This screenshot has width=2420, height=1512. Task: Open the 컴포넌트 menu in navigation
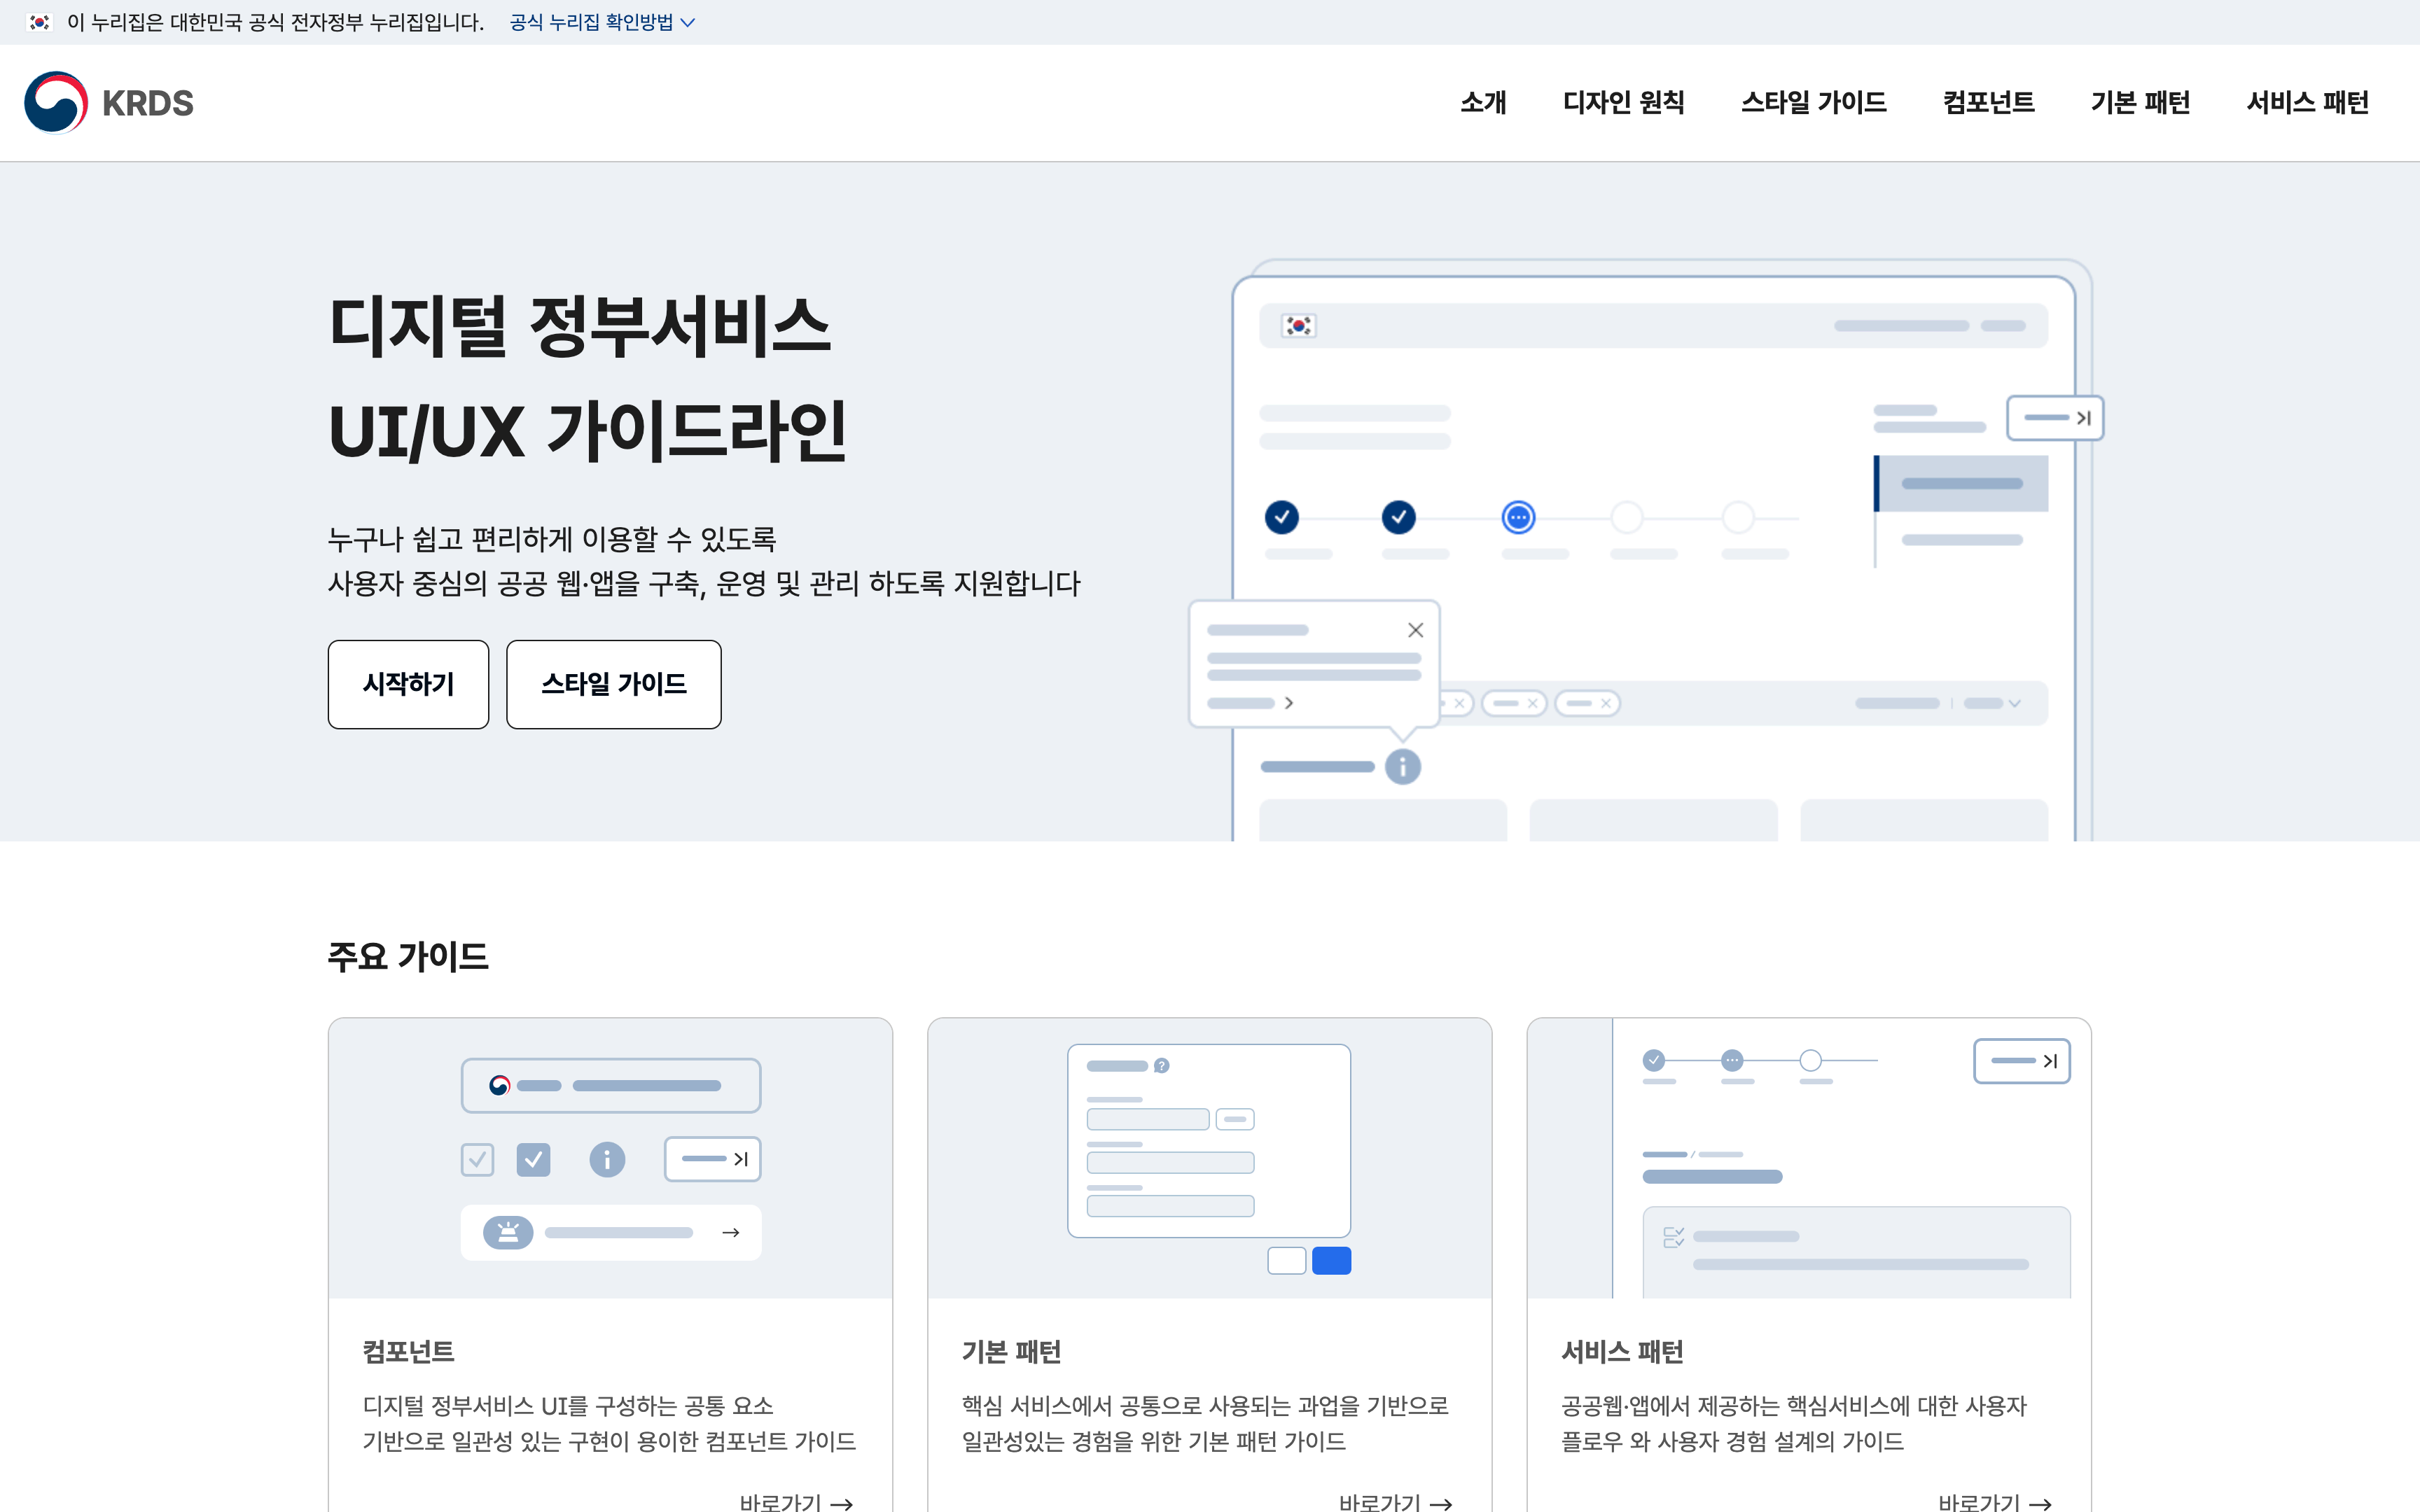[x=1988, y=102]
